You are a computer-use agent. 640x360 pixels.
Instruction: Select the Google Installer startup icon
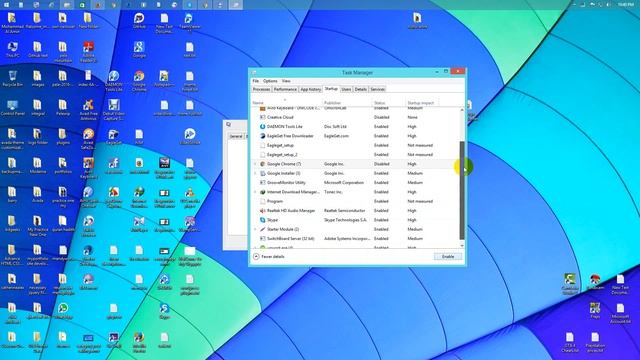(262, 173)
